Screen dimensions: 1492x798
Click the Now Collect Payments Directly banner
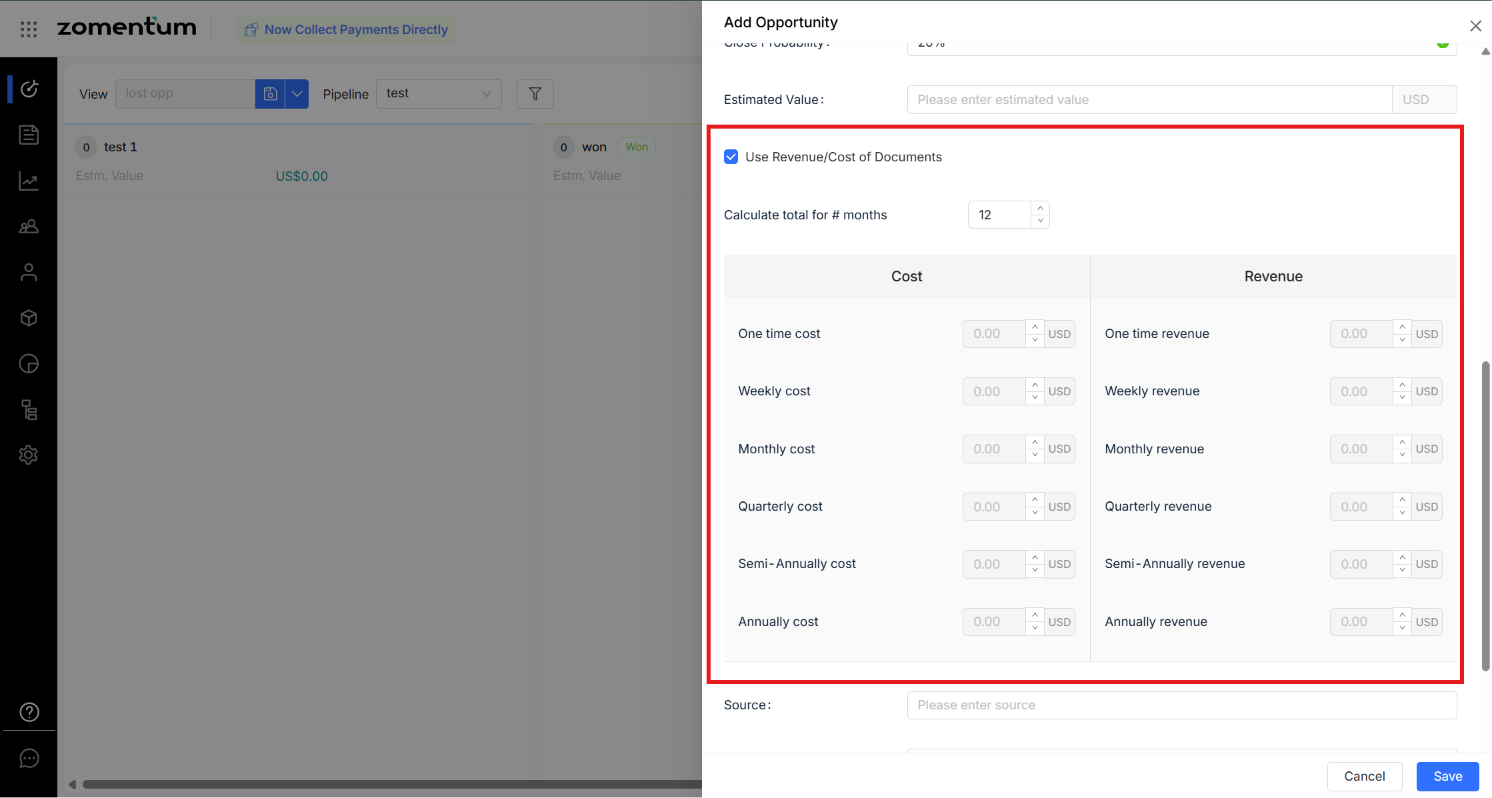click(x=346, y=30)
